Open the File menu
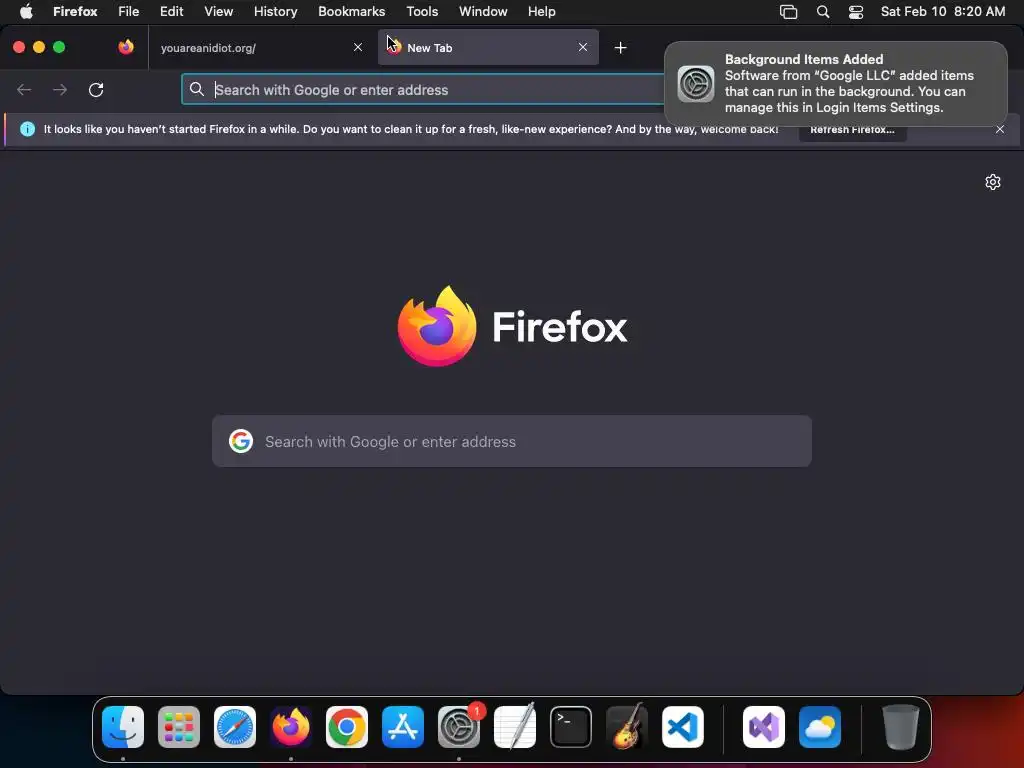 coord(129,12)
